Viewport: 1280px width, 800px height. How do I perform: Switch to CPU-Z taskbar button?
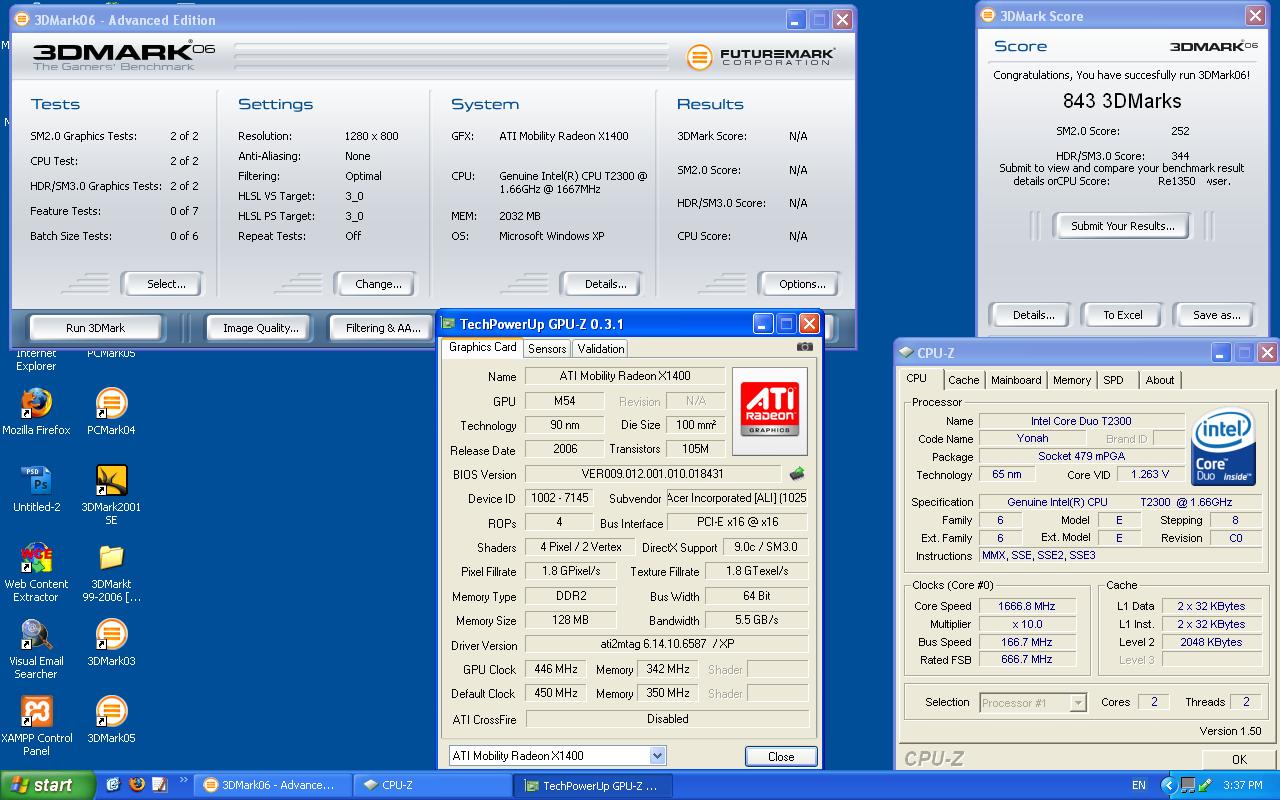click(x=433, y=785)
